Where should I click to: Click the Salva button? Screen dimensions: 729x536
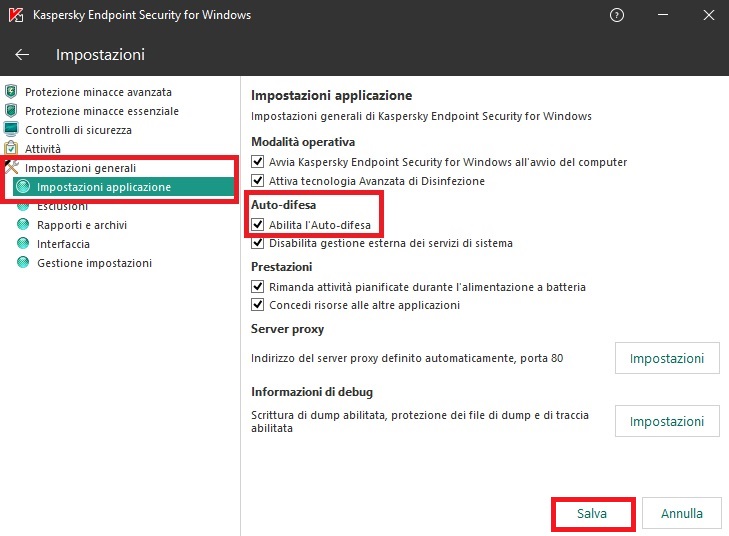592,513
